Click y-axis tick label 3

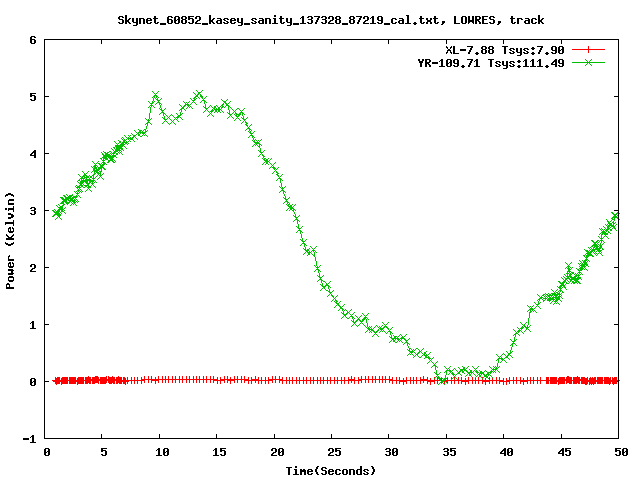tap(33, 211)
